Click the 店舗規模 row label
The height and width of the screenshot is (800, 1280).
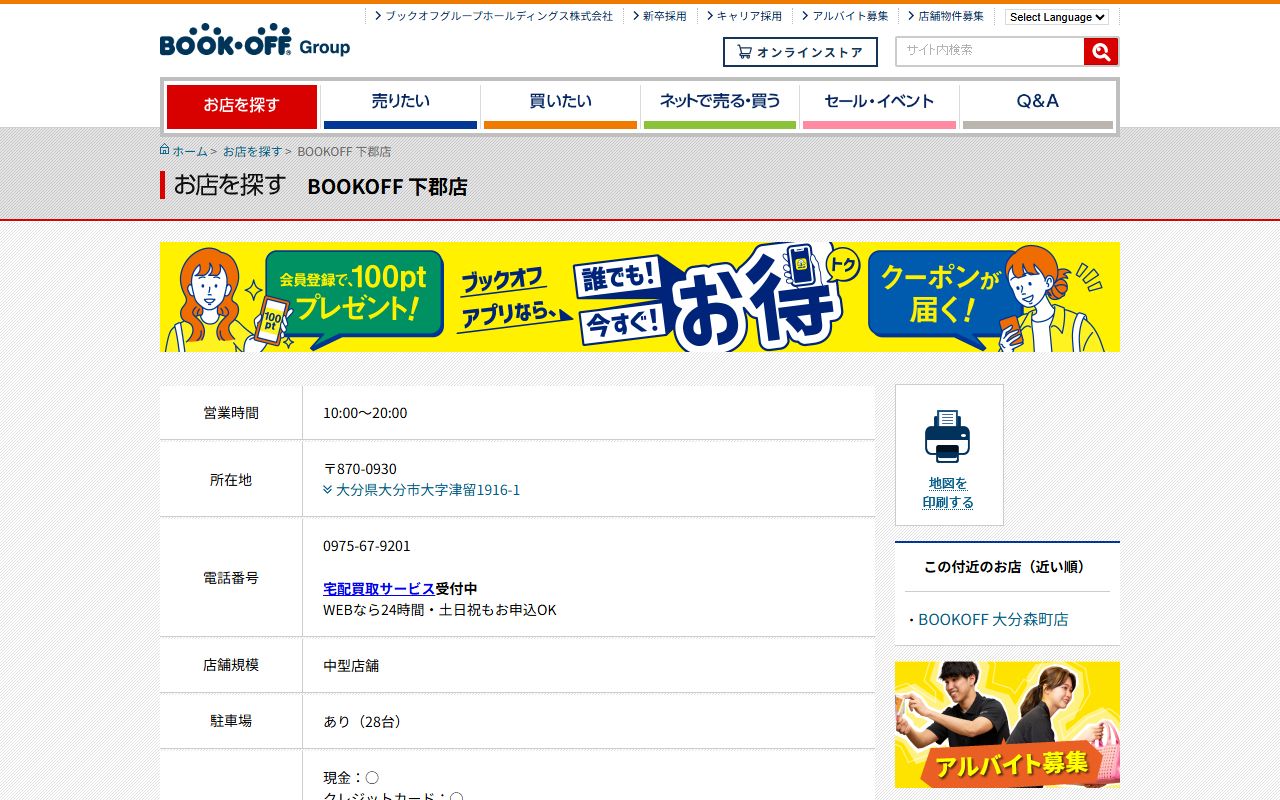(231, 665)
